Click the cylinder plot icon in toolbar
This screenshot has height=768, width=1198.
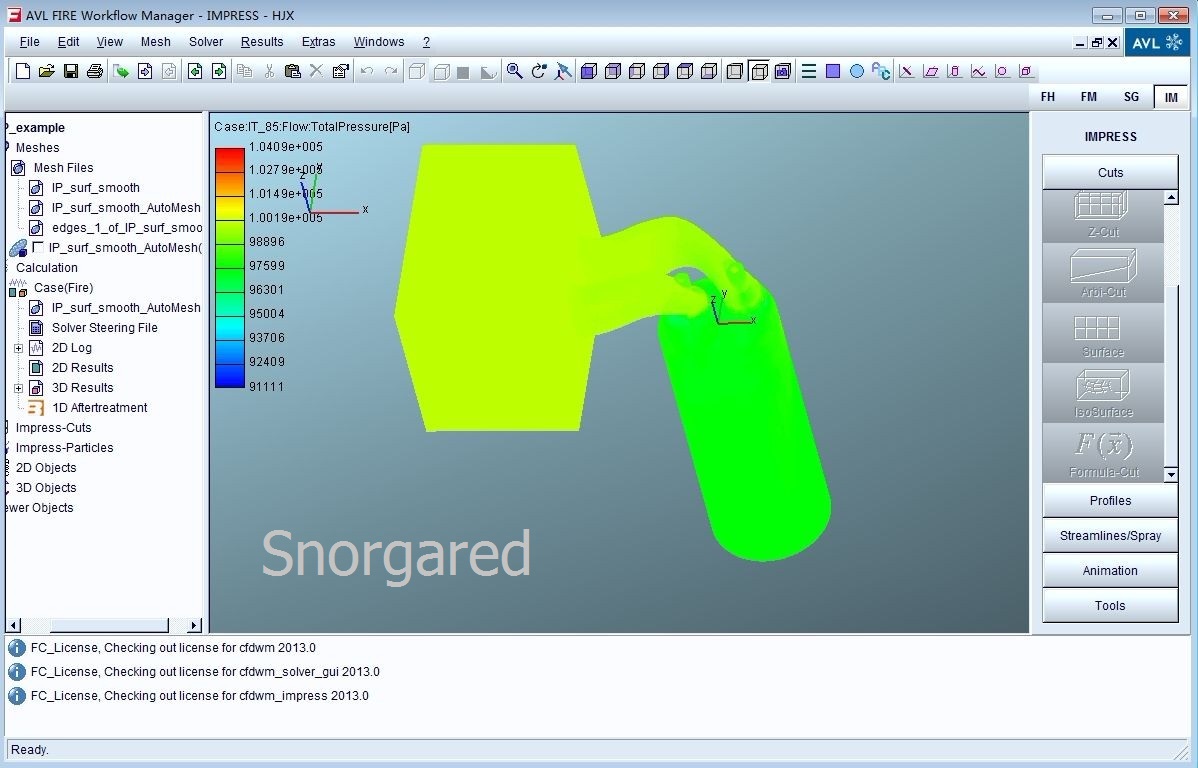pyautogui.click(x=954, y=71)
